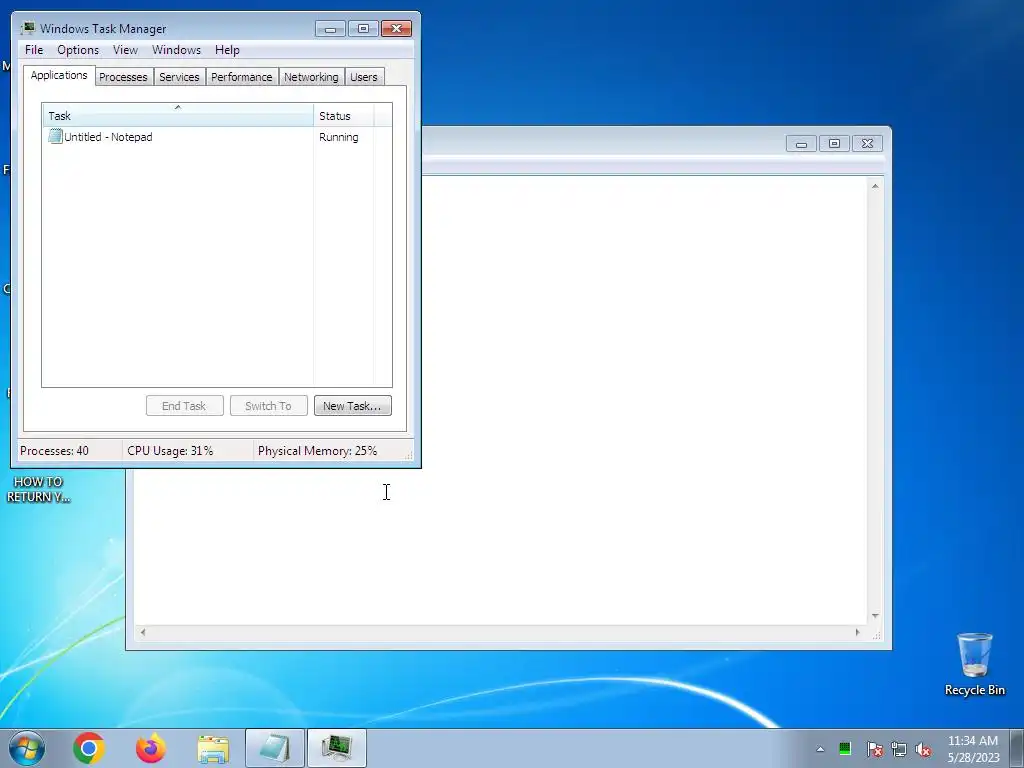Launch Google Chrome from the taskbar
This screenshot has width=1024, height=768.
tap(89, 748)
